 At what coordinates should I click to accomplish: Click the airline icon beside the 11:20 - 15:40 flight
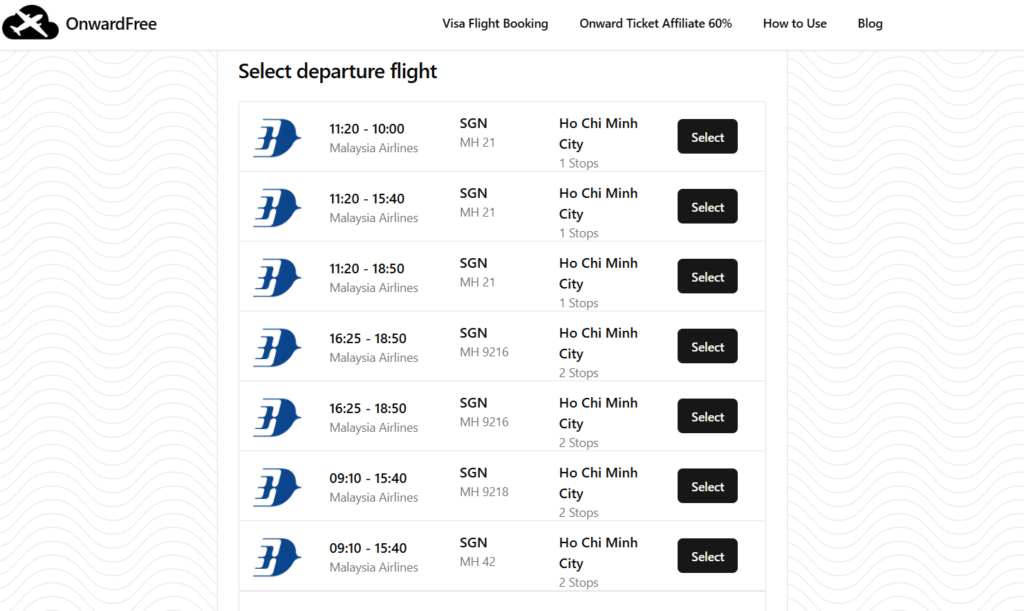(276, 207)
